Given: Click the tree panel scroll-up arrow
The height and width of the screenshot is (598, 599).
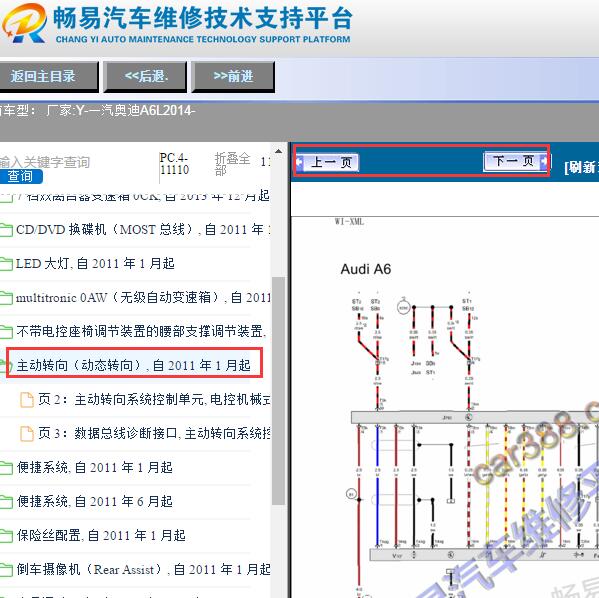Looking at the screenshot, I should [x=278, y=151].
